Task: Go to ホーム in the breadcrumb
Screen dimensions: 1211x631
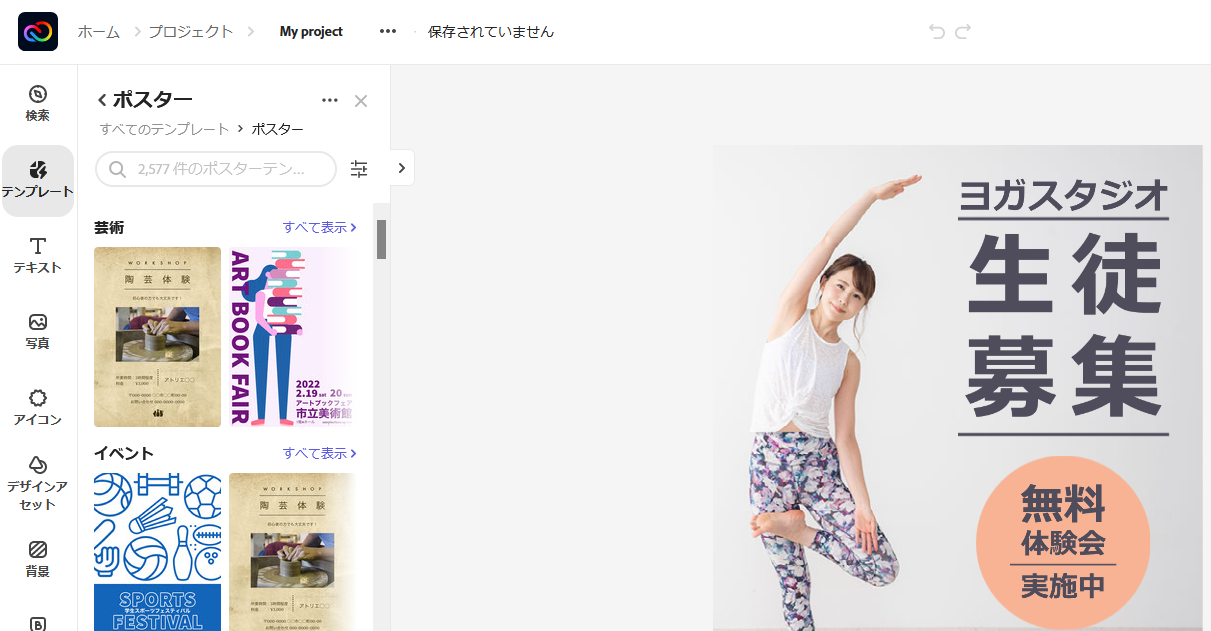Action: [x=99, y=31]
